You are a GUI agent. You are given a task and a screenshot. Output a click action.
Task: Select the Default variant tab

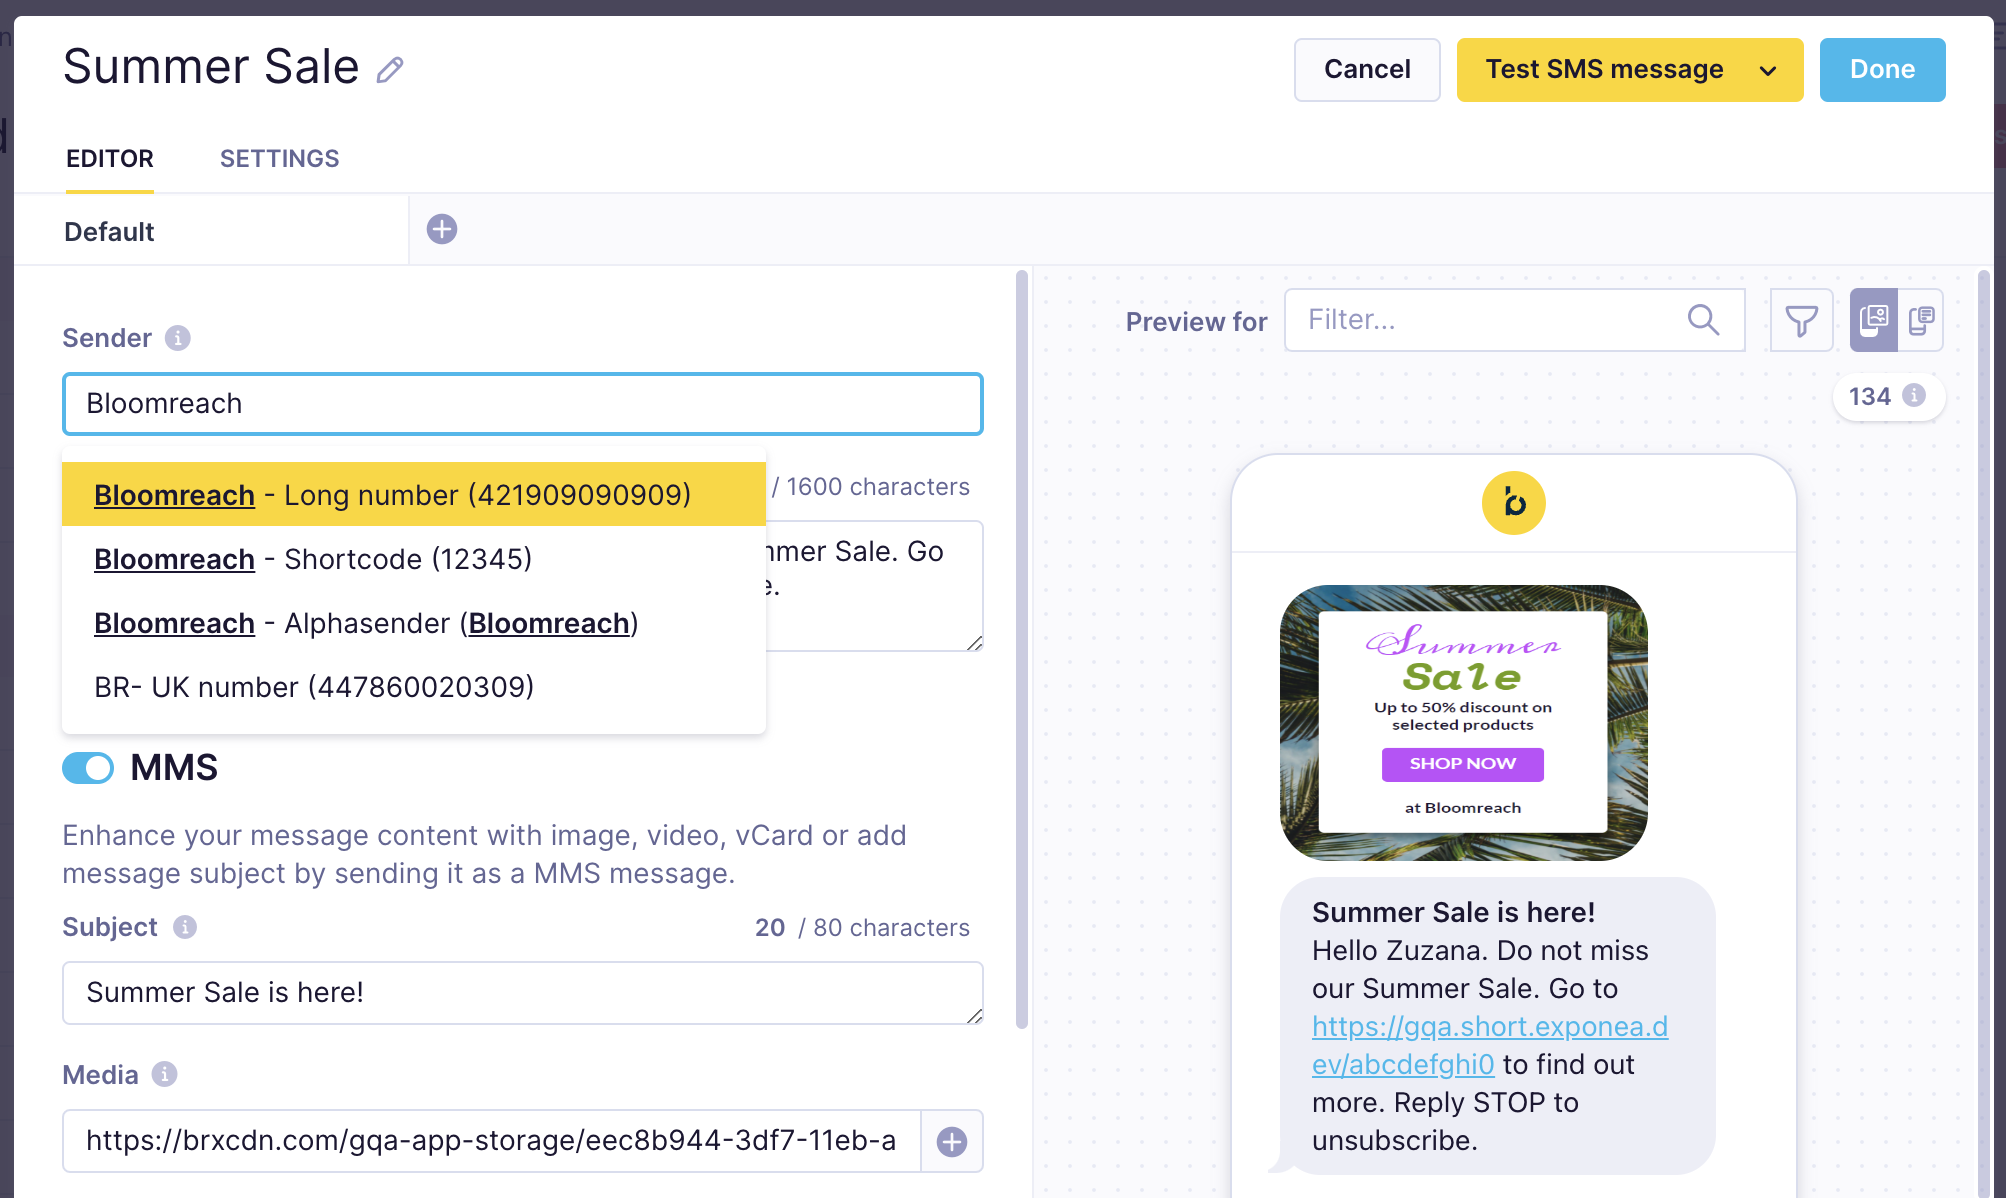point(110,231)
